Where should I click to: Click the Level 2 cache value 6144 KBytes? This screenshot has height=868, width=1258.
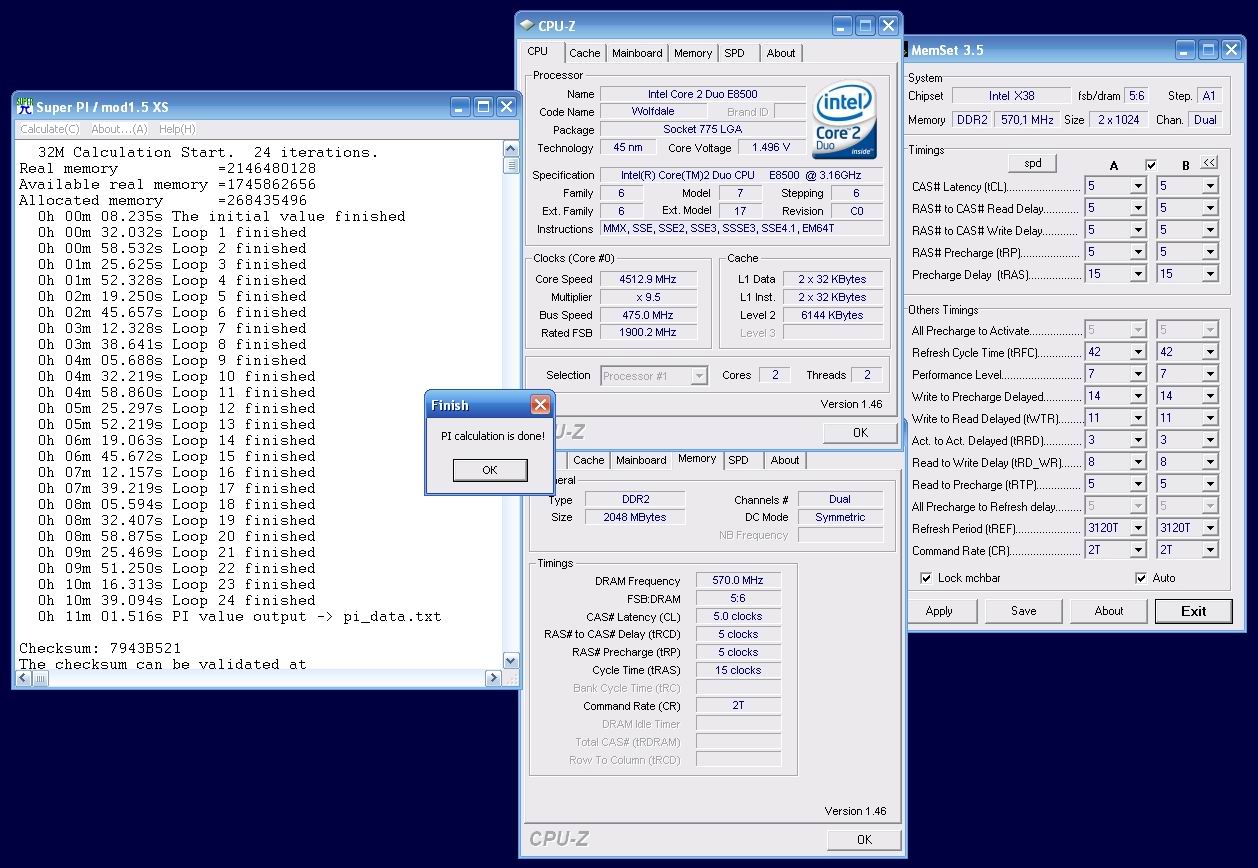(x=832, y=315)
